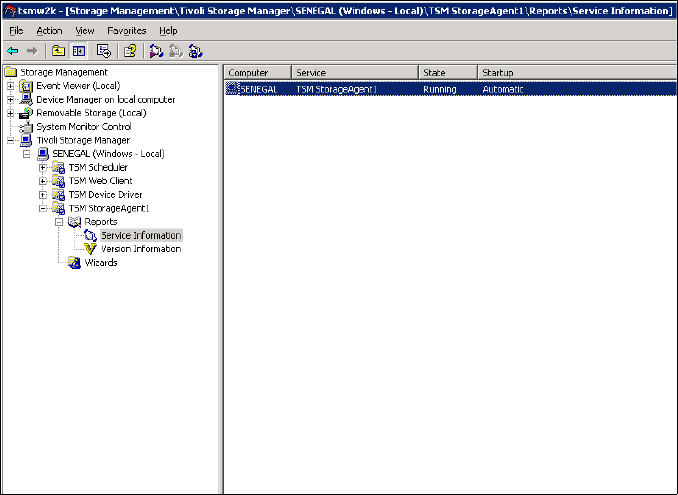Open the View menu
The height and width of the screenshot is (495, 678).
click(85, 31)
